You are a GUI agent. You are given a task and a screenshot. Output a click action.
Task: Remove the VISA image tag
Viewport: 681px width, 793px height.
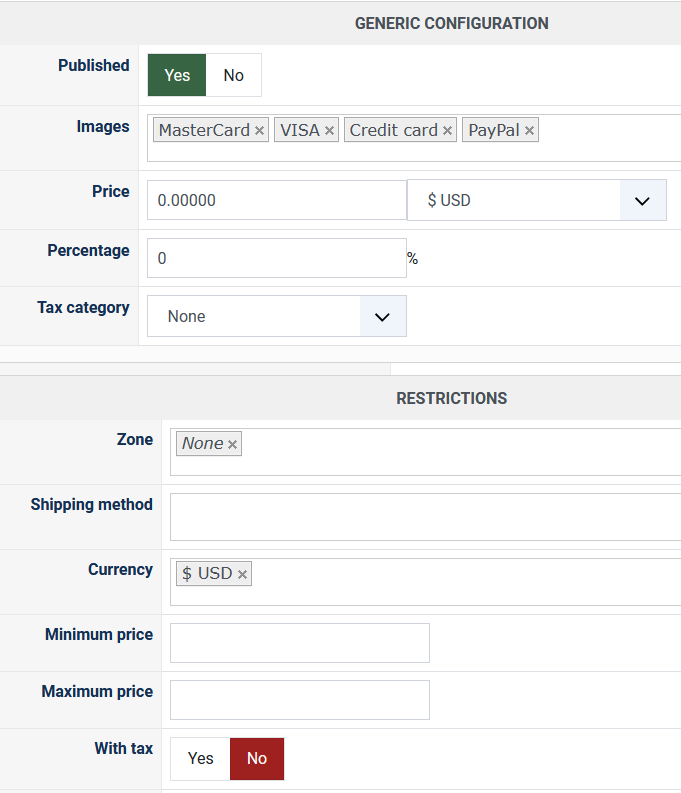[329, 131]
